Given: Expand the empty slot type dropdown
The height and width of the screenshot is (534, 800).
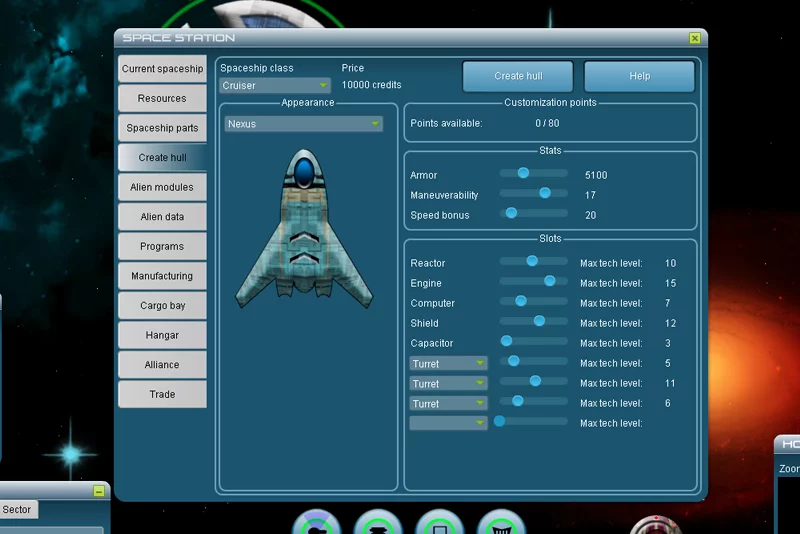Looking at the screenshot, I should 448,423.
